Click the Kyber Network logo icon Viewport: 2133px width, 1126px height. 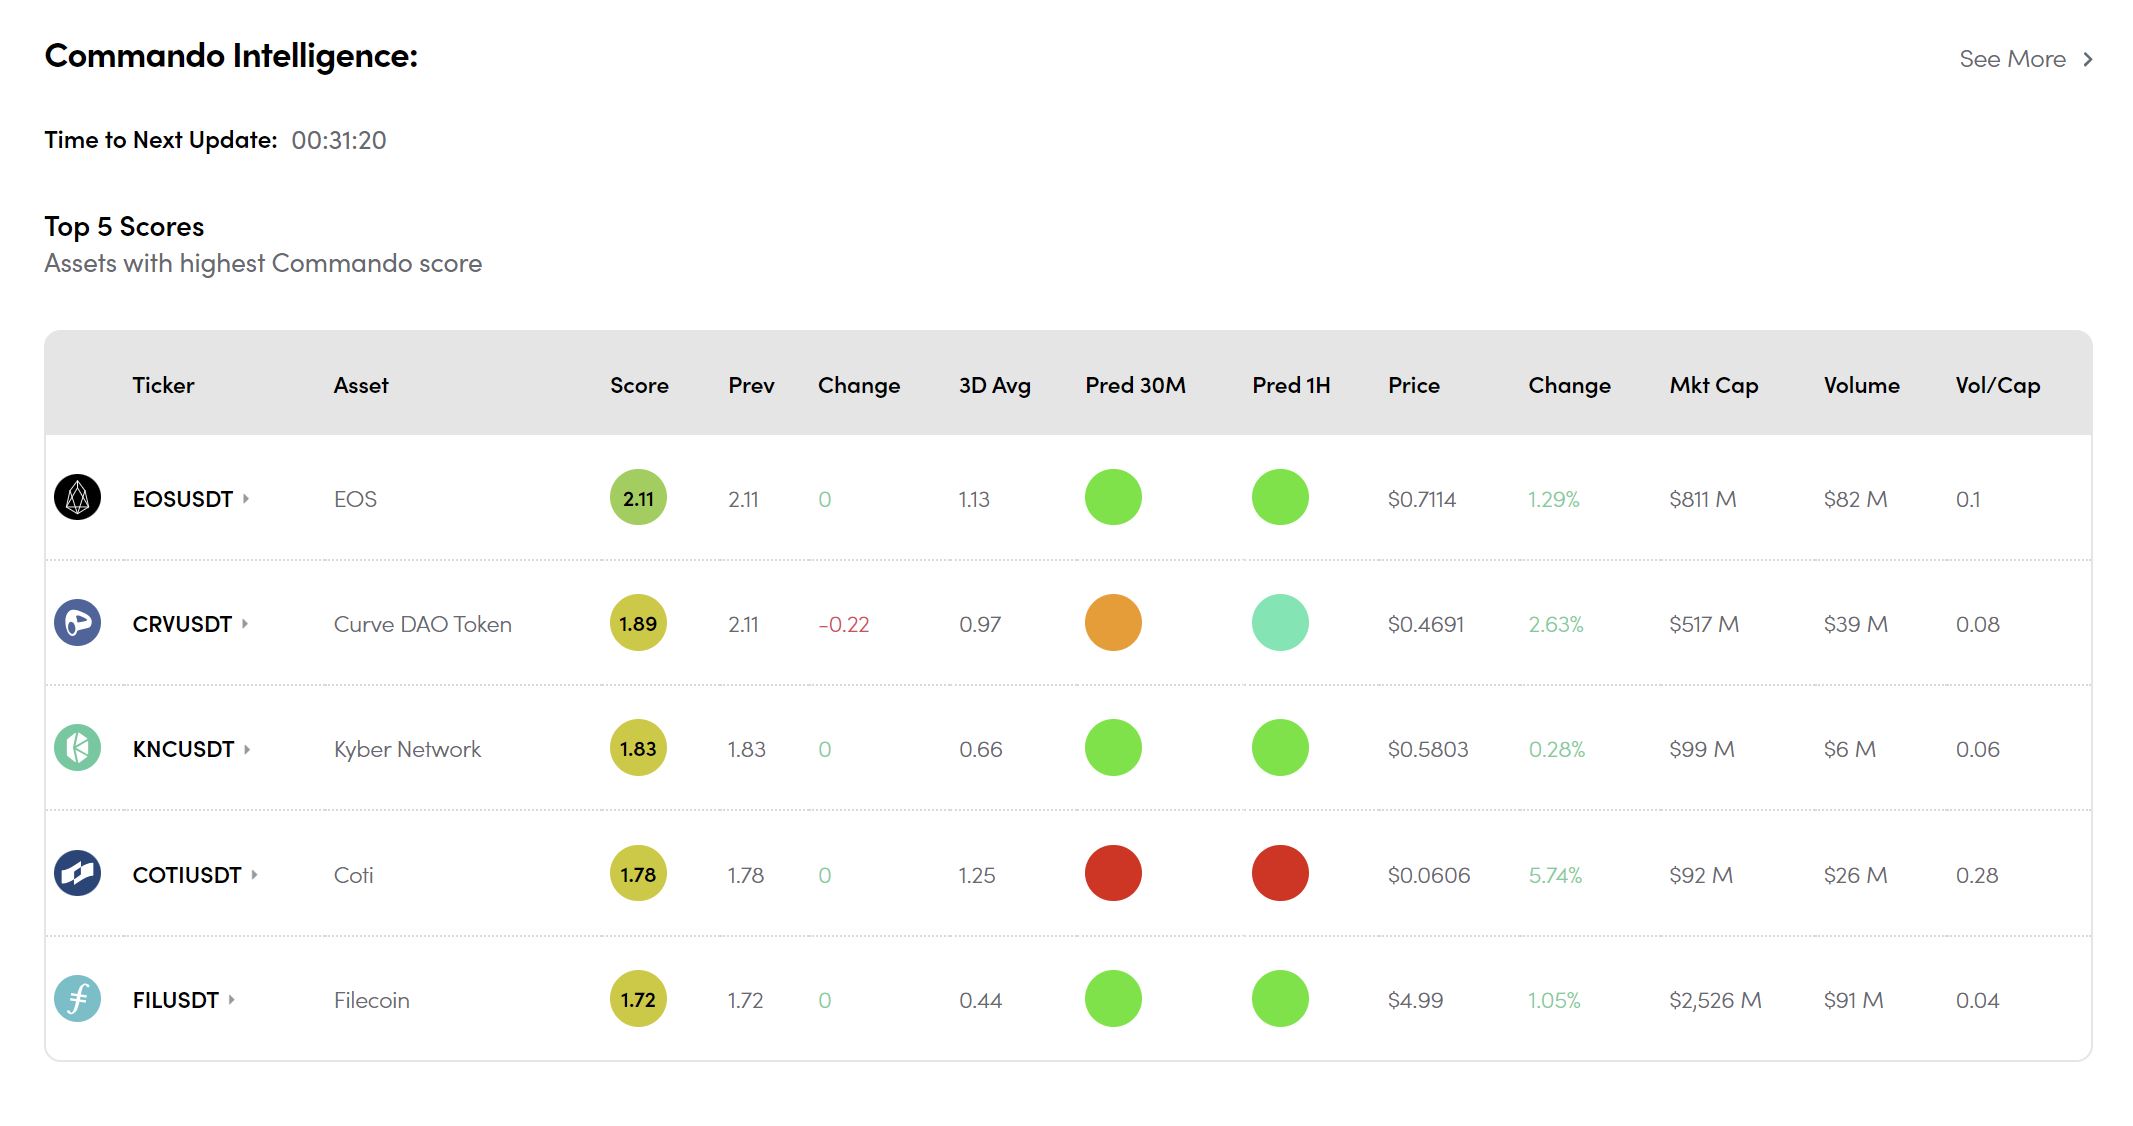click(77, 748)
